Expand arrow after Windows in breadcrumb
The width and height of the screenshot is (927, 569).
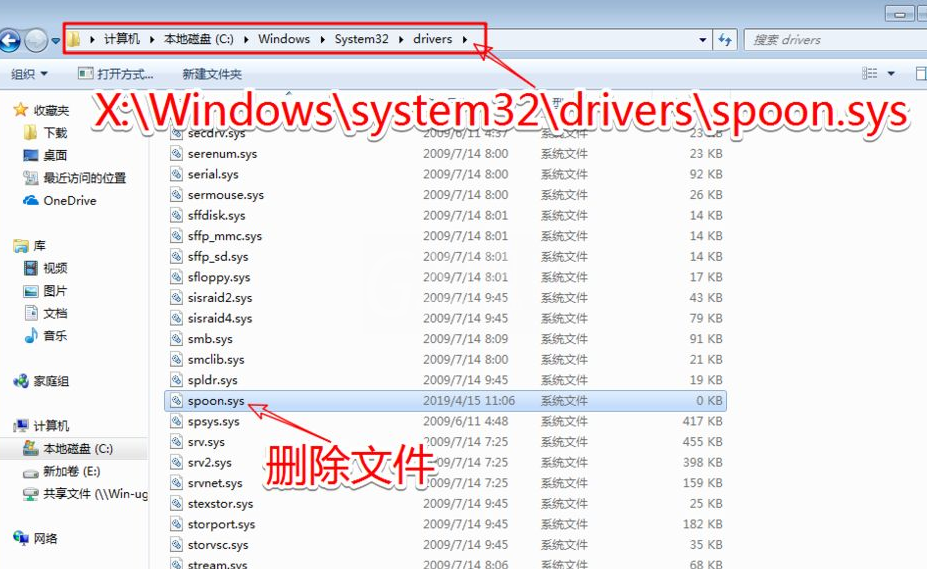point(322,40)
